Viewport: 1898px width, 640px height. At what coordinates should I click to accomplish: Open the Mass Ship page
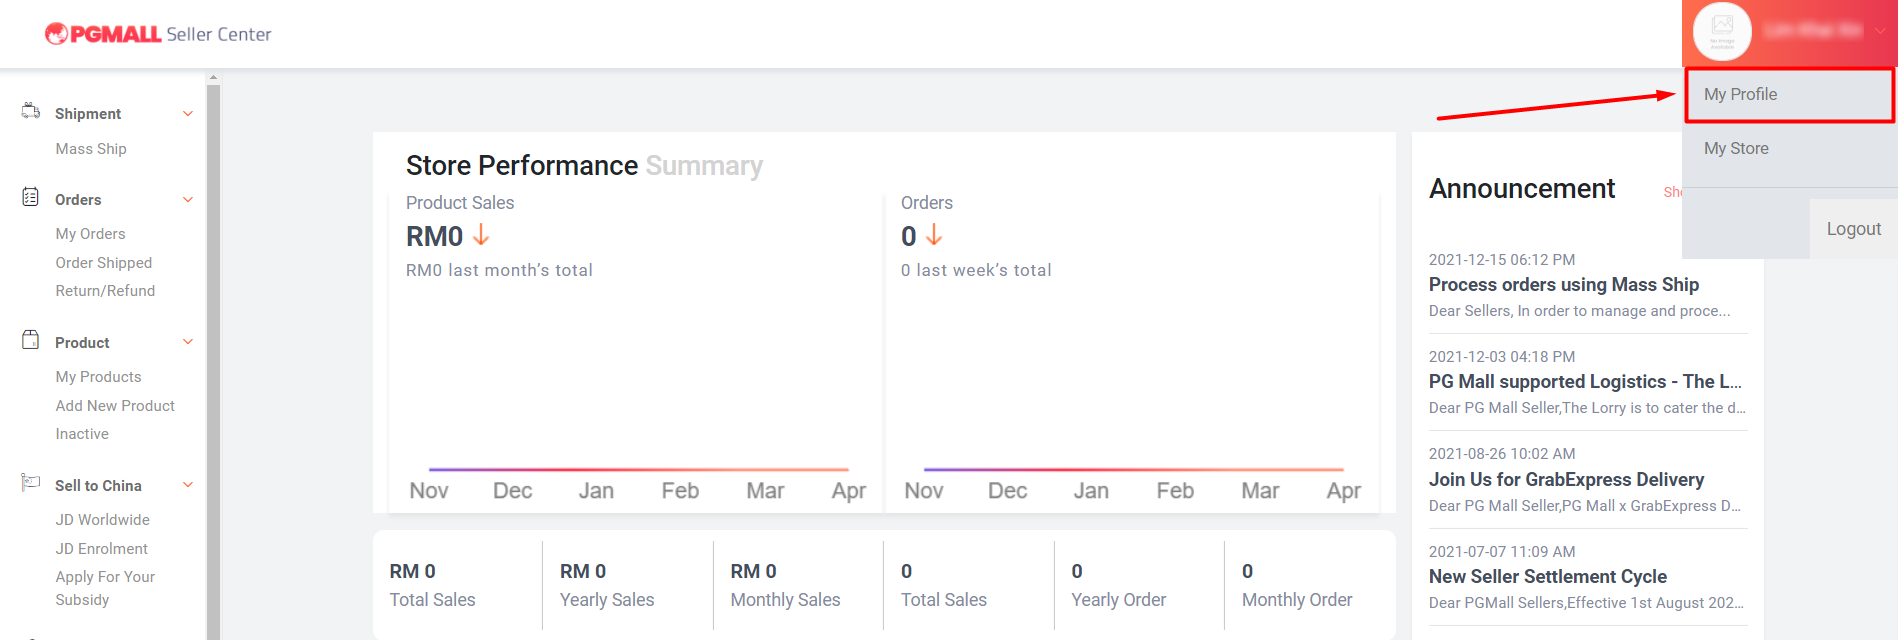click(x=90, y=148)
